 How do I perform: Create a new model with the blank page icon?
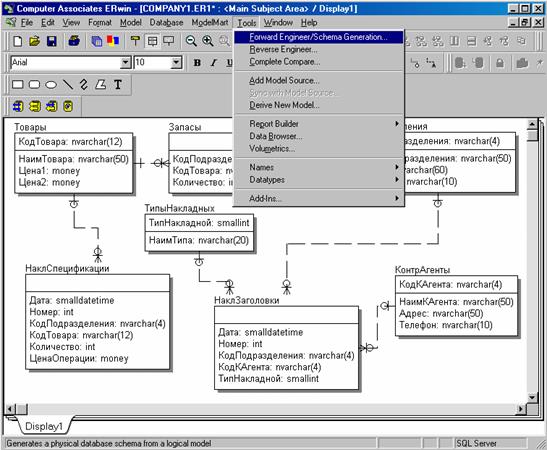coord(17,41)
